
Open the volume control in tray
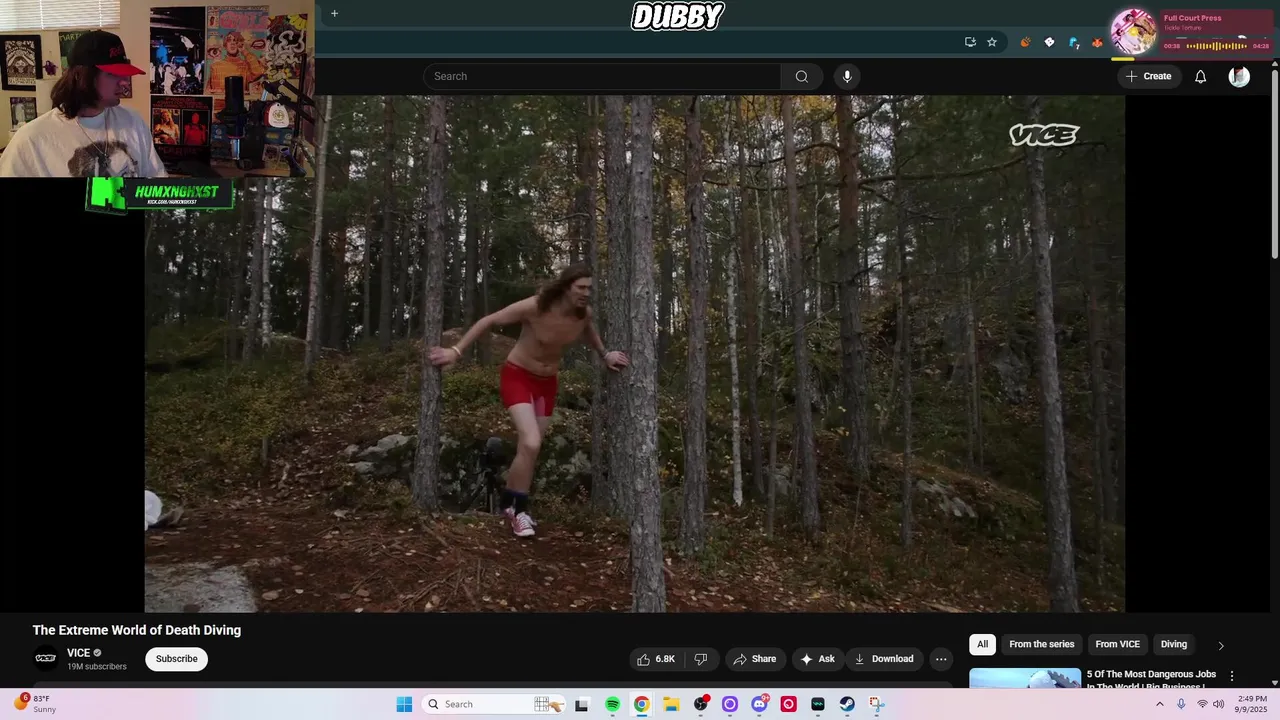click(1219, 704)
